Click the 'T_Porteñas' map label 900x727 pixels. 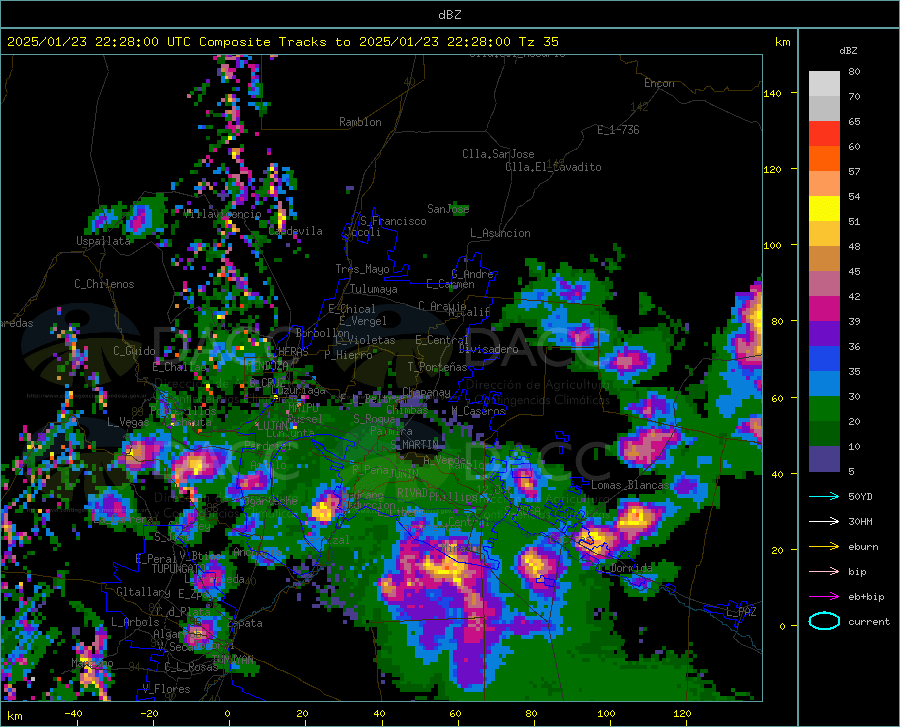pos(437,367)
